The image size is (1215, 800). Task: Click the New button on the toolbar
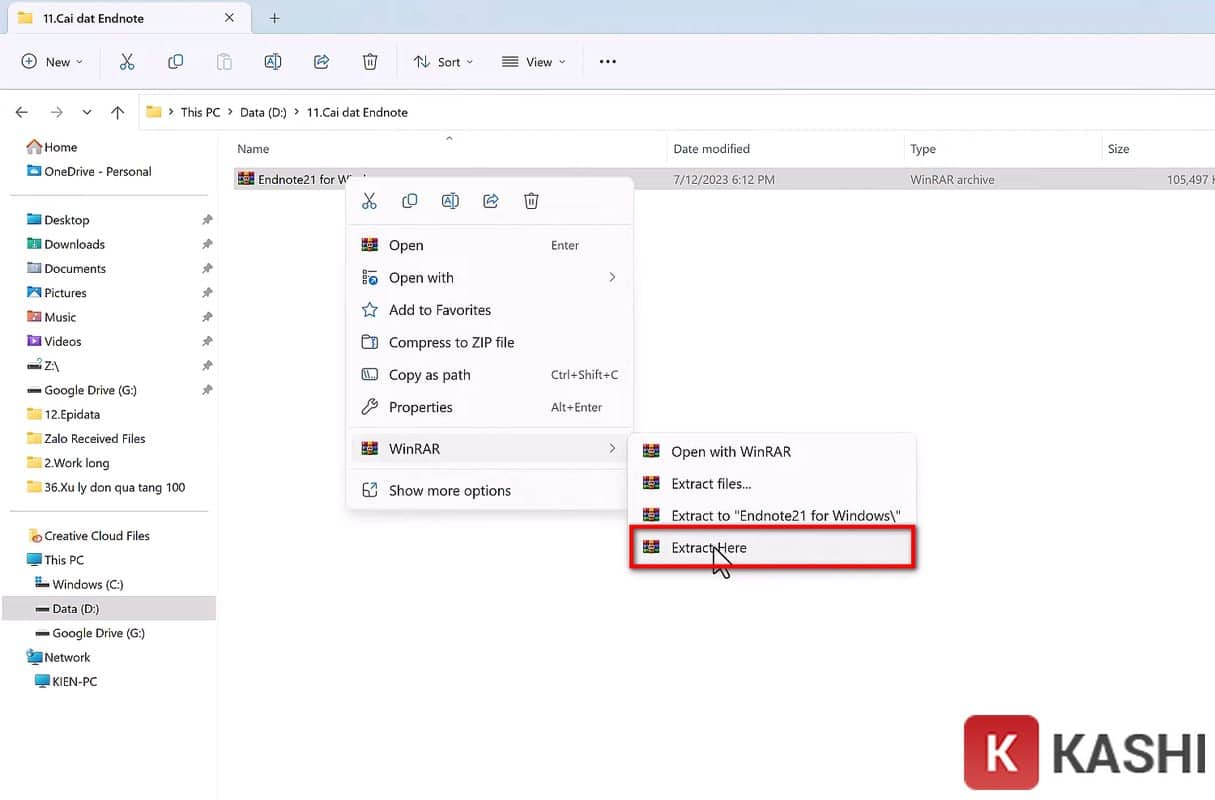[x=52, y=61]
